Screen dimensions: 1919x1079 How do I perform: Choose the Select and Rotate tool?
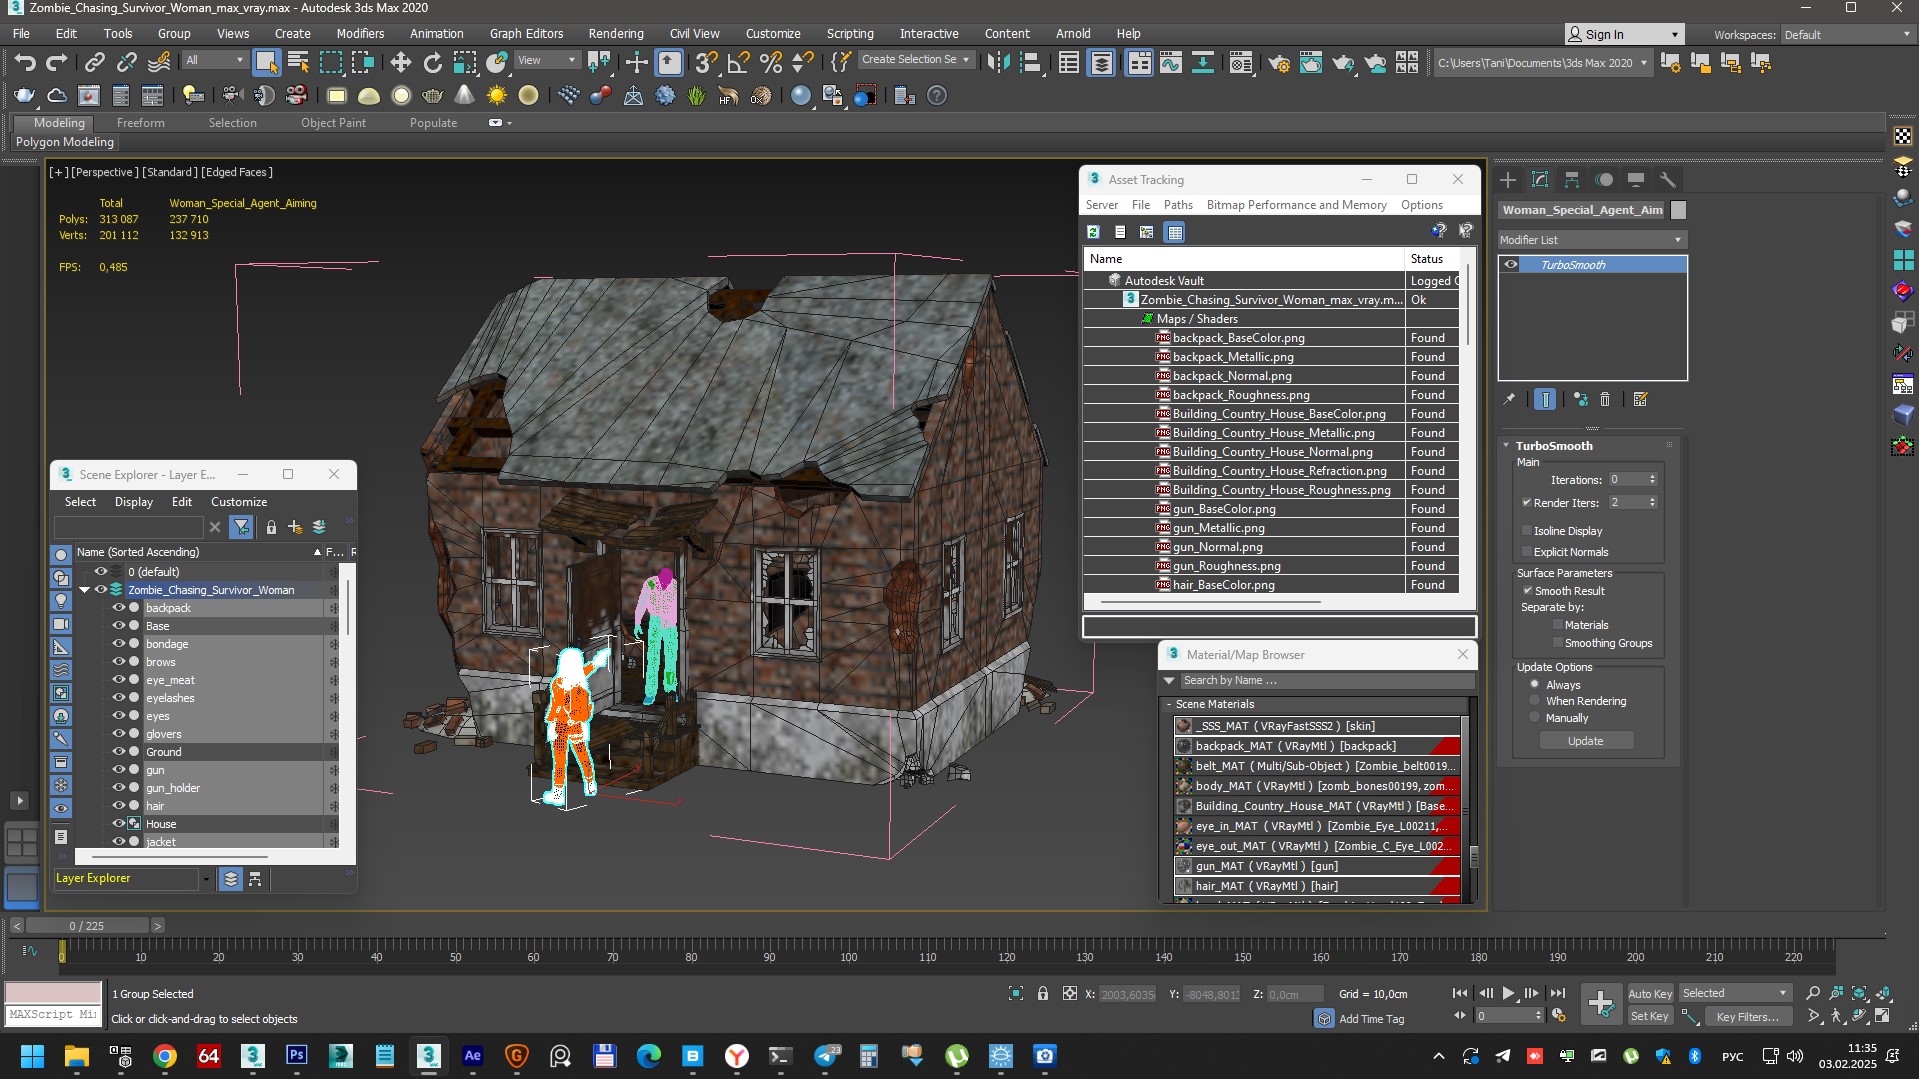click(x=433, y=62)
